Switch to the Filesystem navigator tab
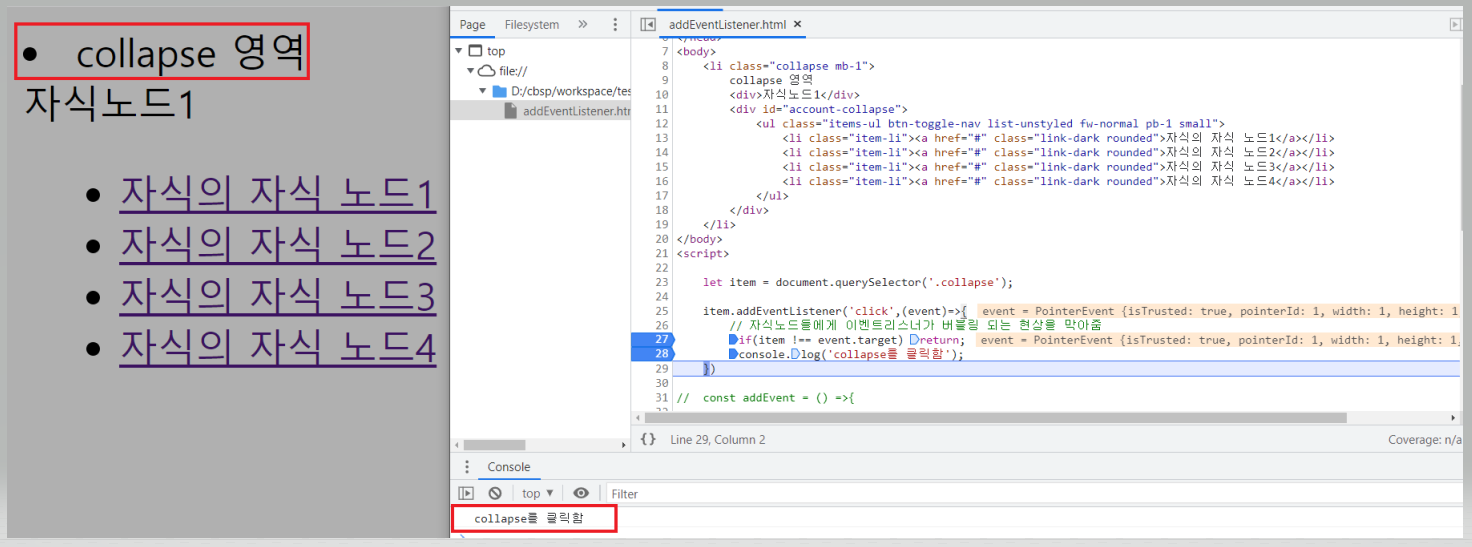1472x547 pixels. [532, 25]
